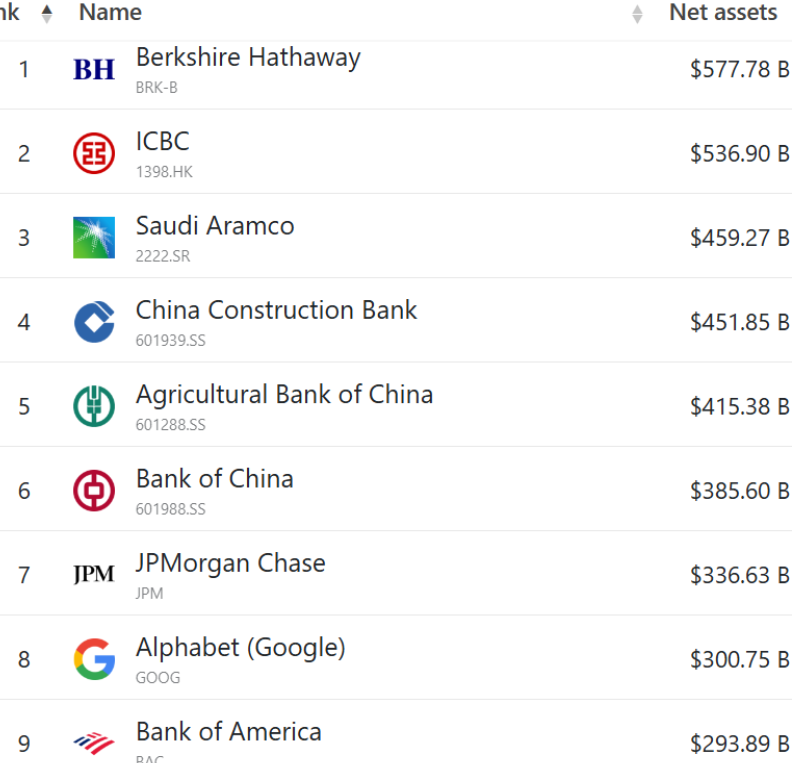Click the JPM logo icon
The height and width of the screenshot is (763, 792).
94,575
